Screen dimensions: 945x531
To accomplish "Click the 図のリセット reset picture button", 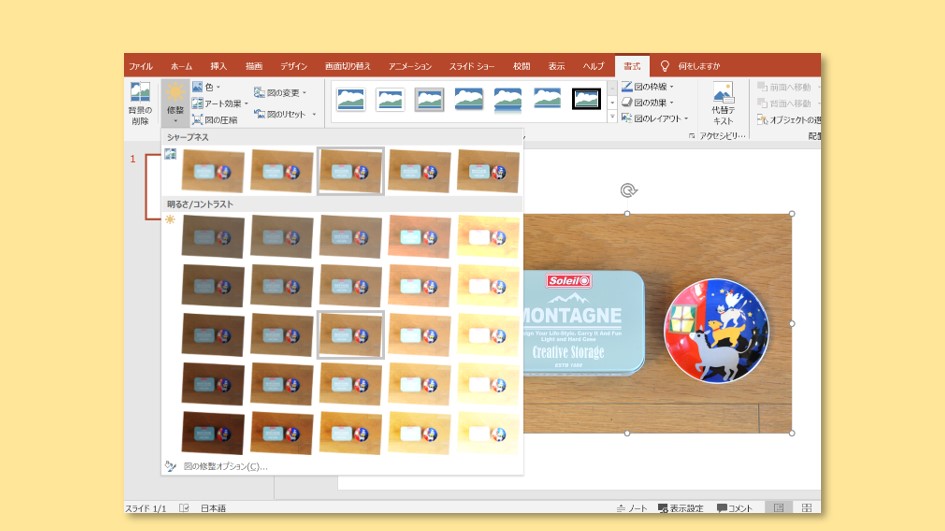I will (x=285, y=115).
